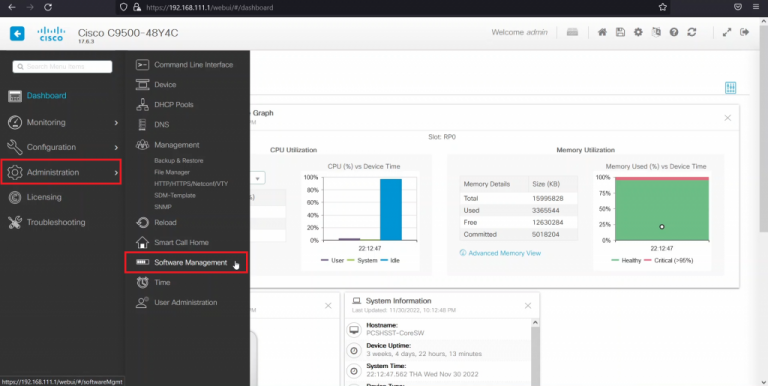Viewport: 768px width, 386px height.
Task: Bookmark the page with the star icon
Action: pyautogui.click(x=663, y=7)
